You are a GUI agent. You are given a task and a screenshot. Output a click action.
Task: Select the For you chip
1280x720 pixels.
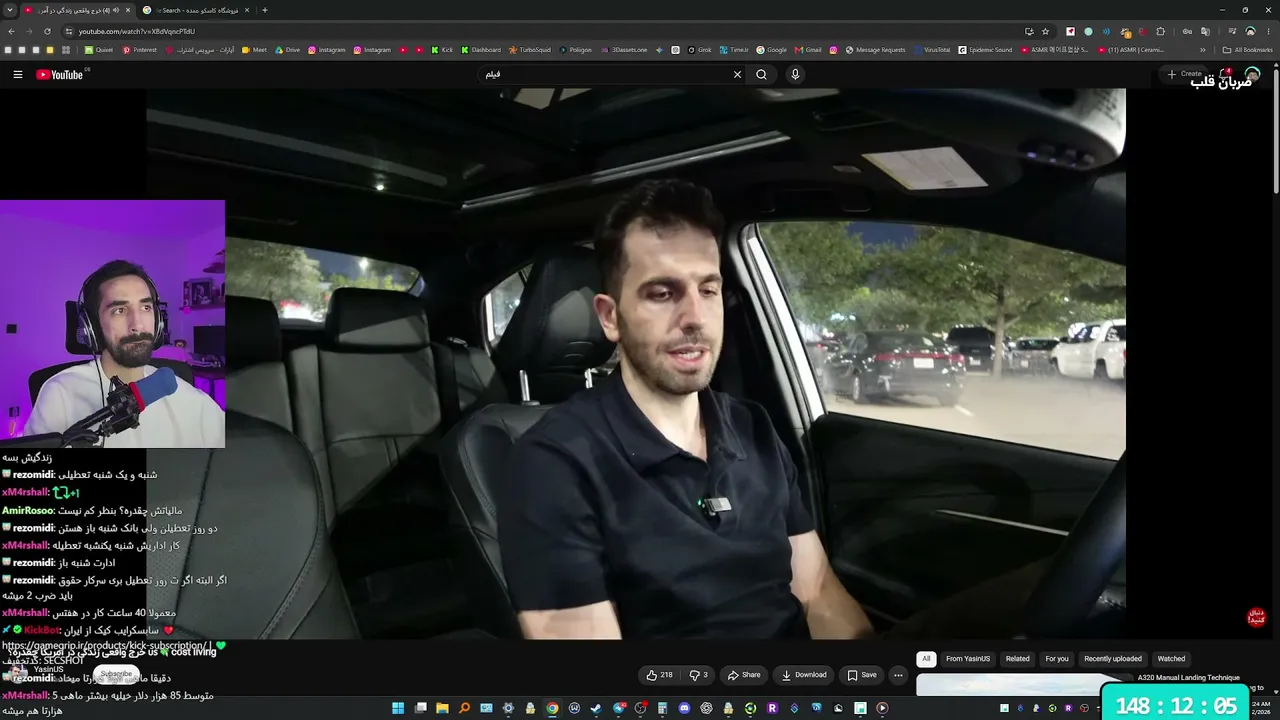[x=1057, y=659]
